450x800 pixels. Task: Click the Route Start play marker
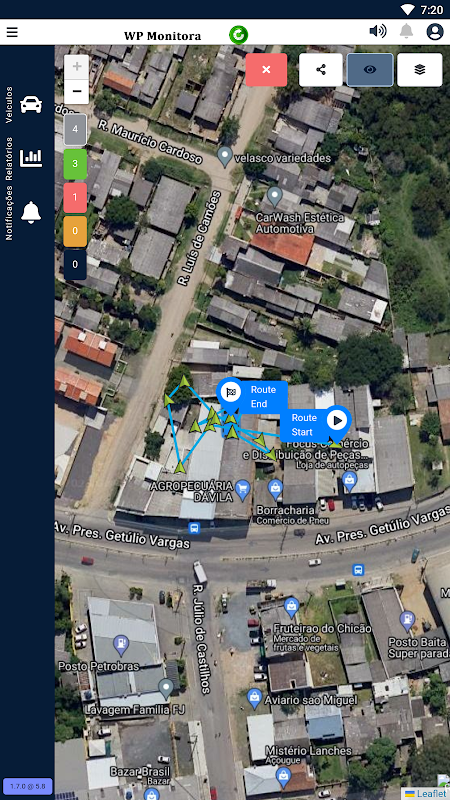tap(337, 421)
